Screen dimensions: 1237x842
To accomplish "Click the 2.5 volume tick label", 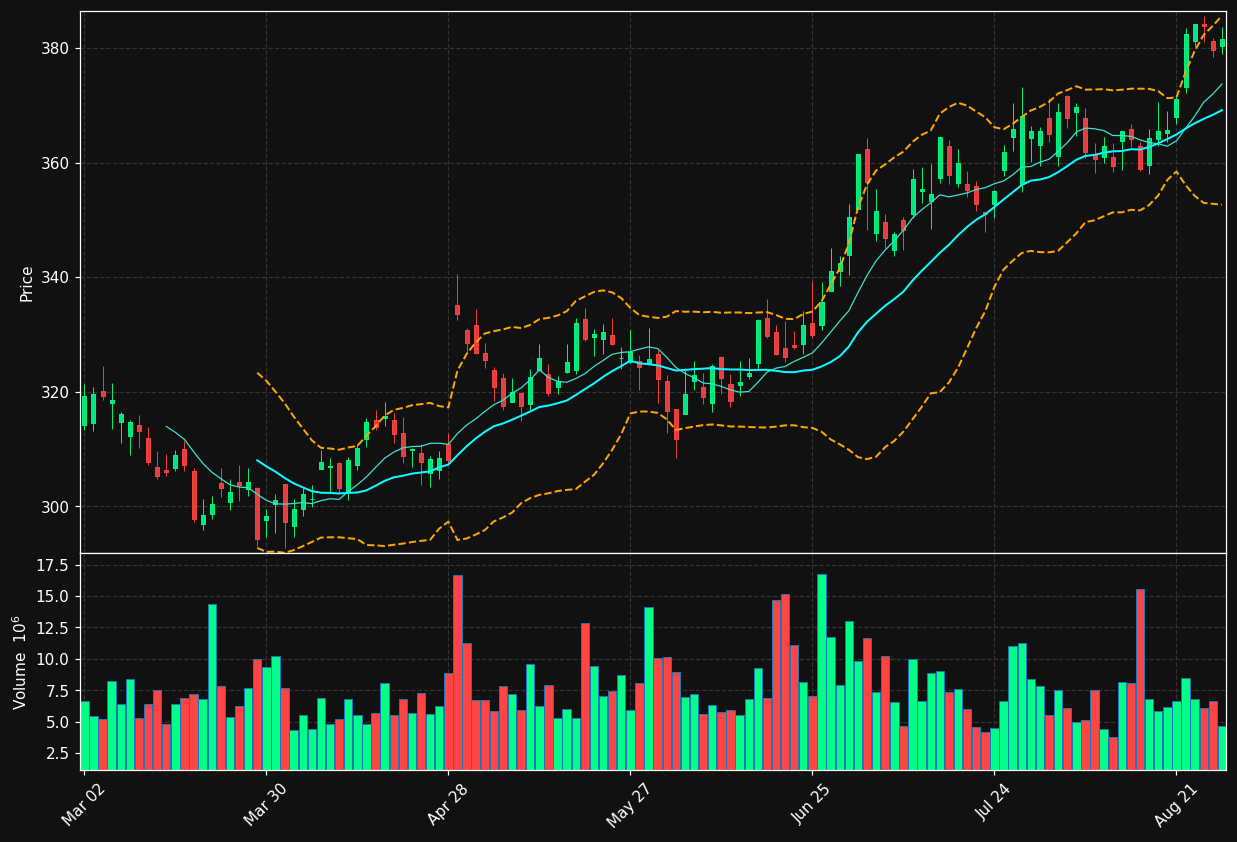I will click(56, 753).
